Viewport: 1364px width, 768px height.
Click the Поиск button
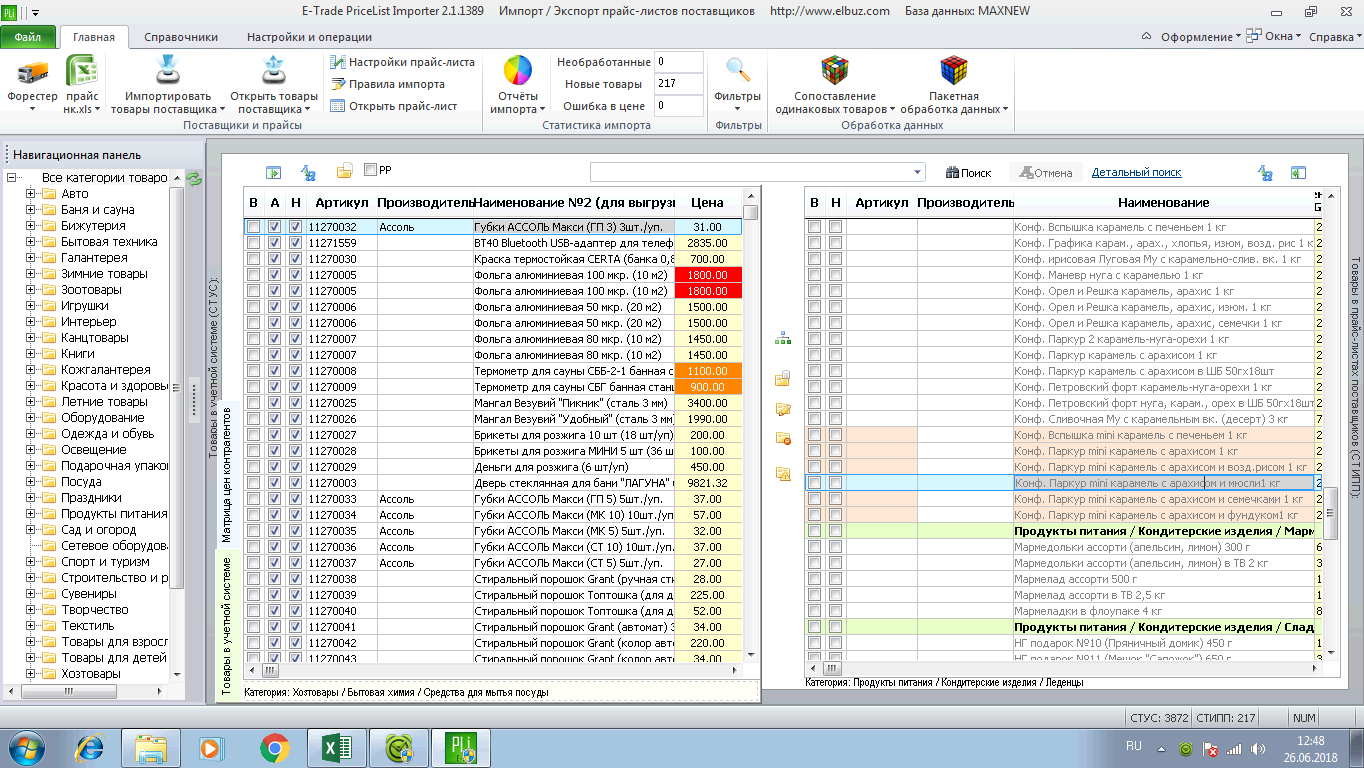click(969, 173)
